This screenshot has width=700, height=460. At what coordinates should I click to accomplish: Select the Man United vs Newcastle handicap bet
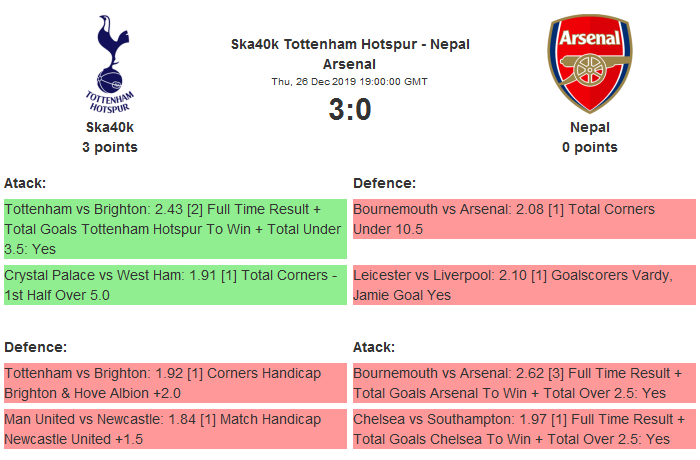click(x=175, y=428)
